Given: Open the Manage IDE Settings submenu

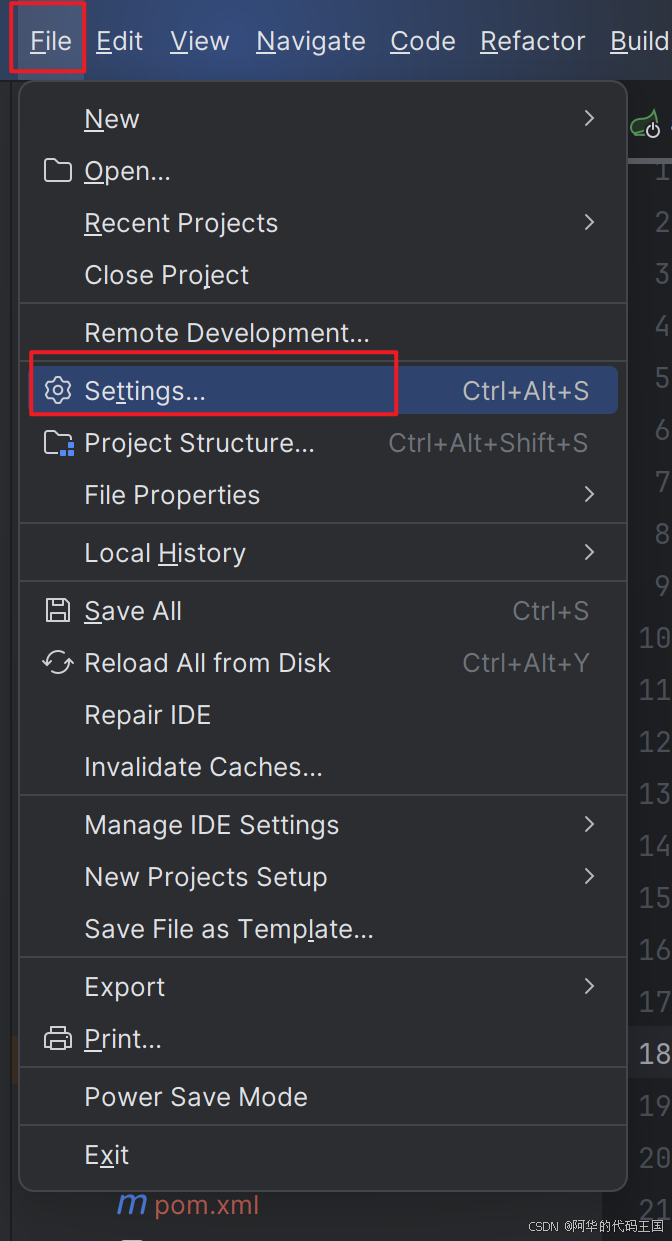Looking at the screenshot, I should [x=324, y=825].
